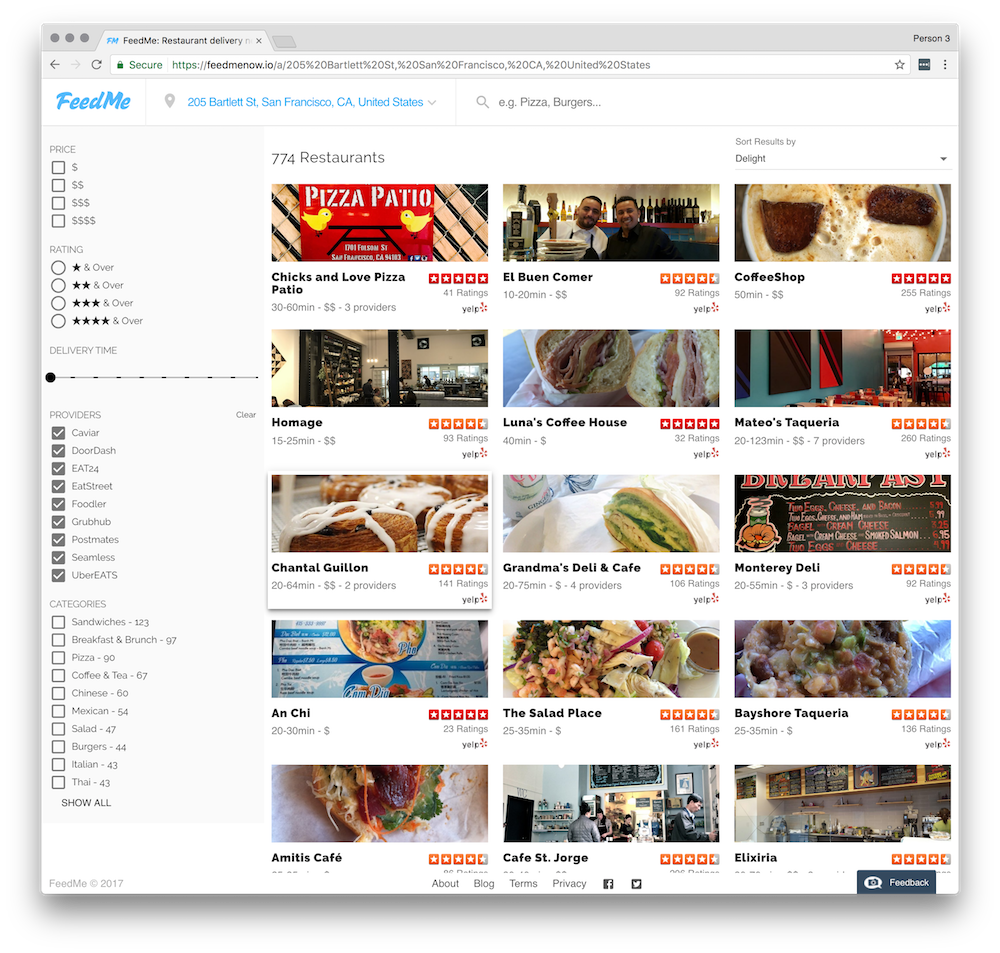Select the three stars & Over rating
This screenshot has width=1000, height=953.
point(58,303)
